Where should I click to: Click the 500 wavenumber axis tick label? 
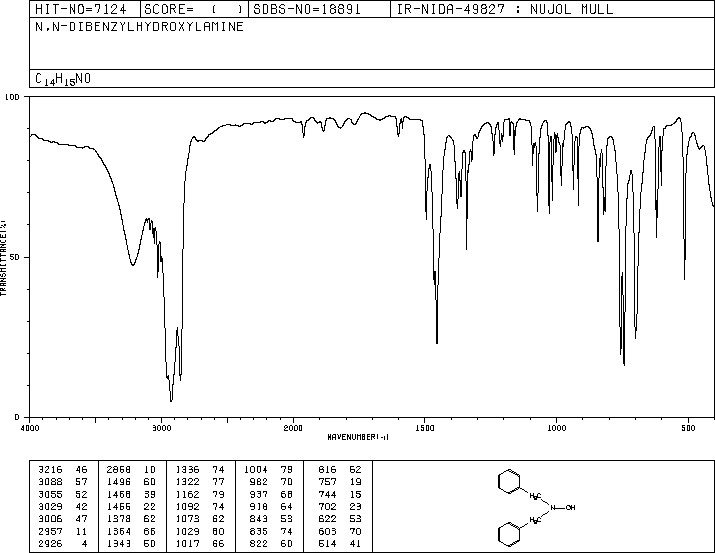[688, 428]
